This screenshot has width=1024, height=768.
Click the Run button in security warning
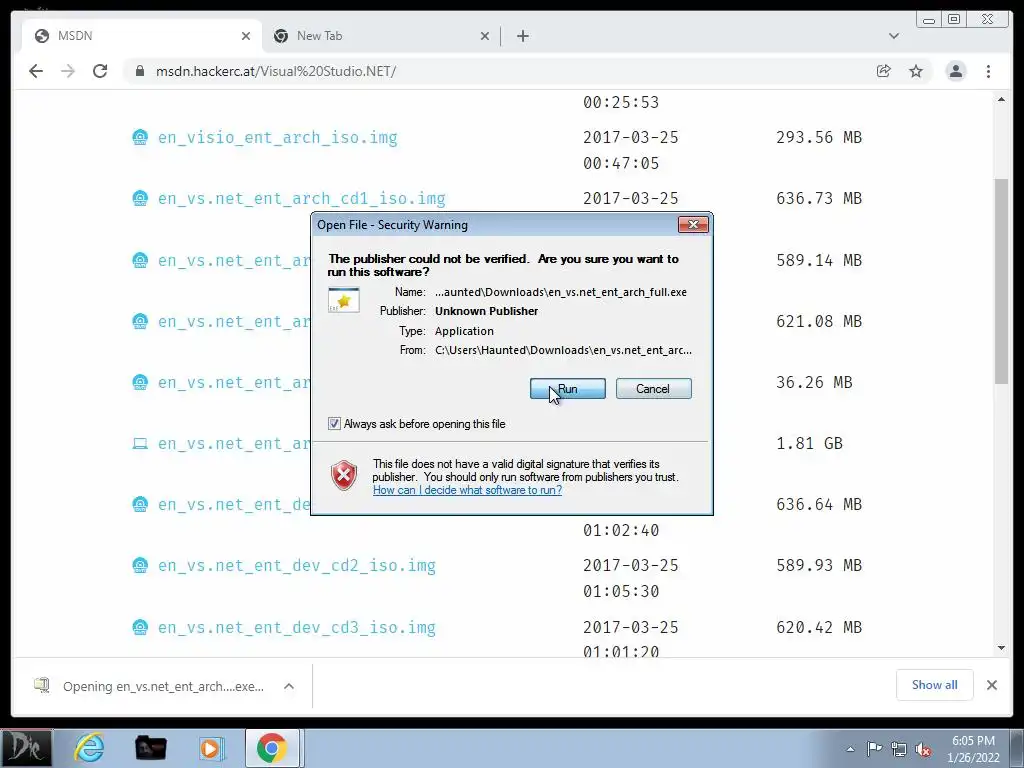pos(568,389)
